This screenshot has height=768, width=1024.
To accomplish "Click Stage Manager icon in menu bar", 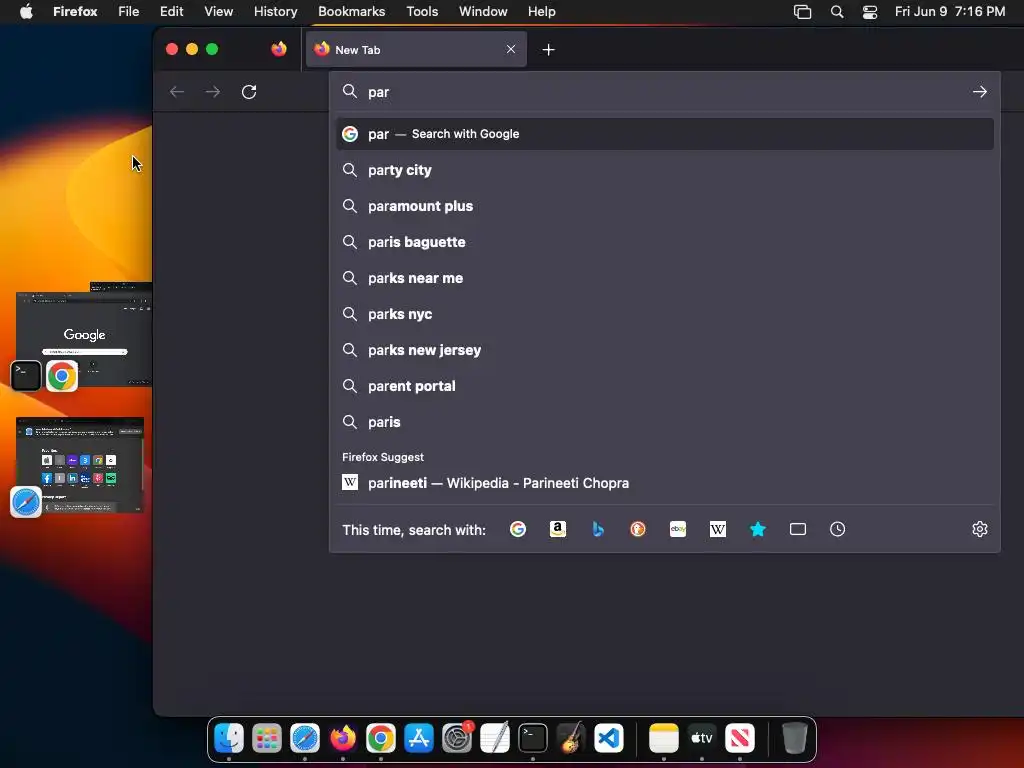I will [x=802, y=12].
